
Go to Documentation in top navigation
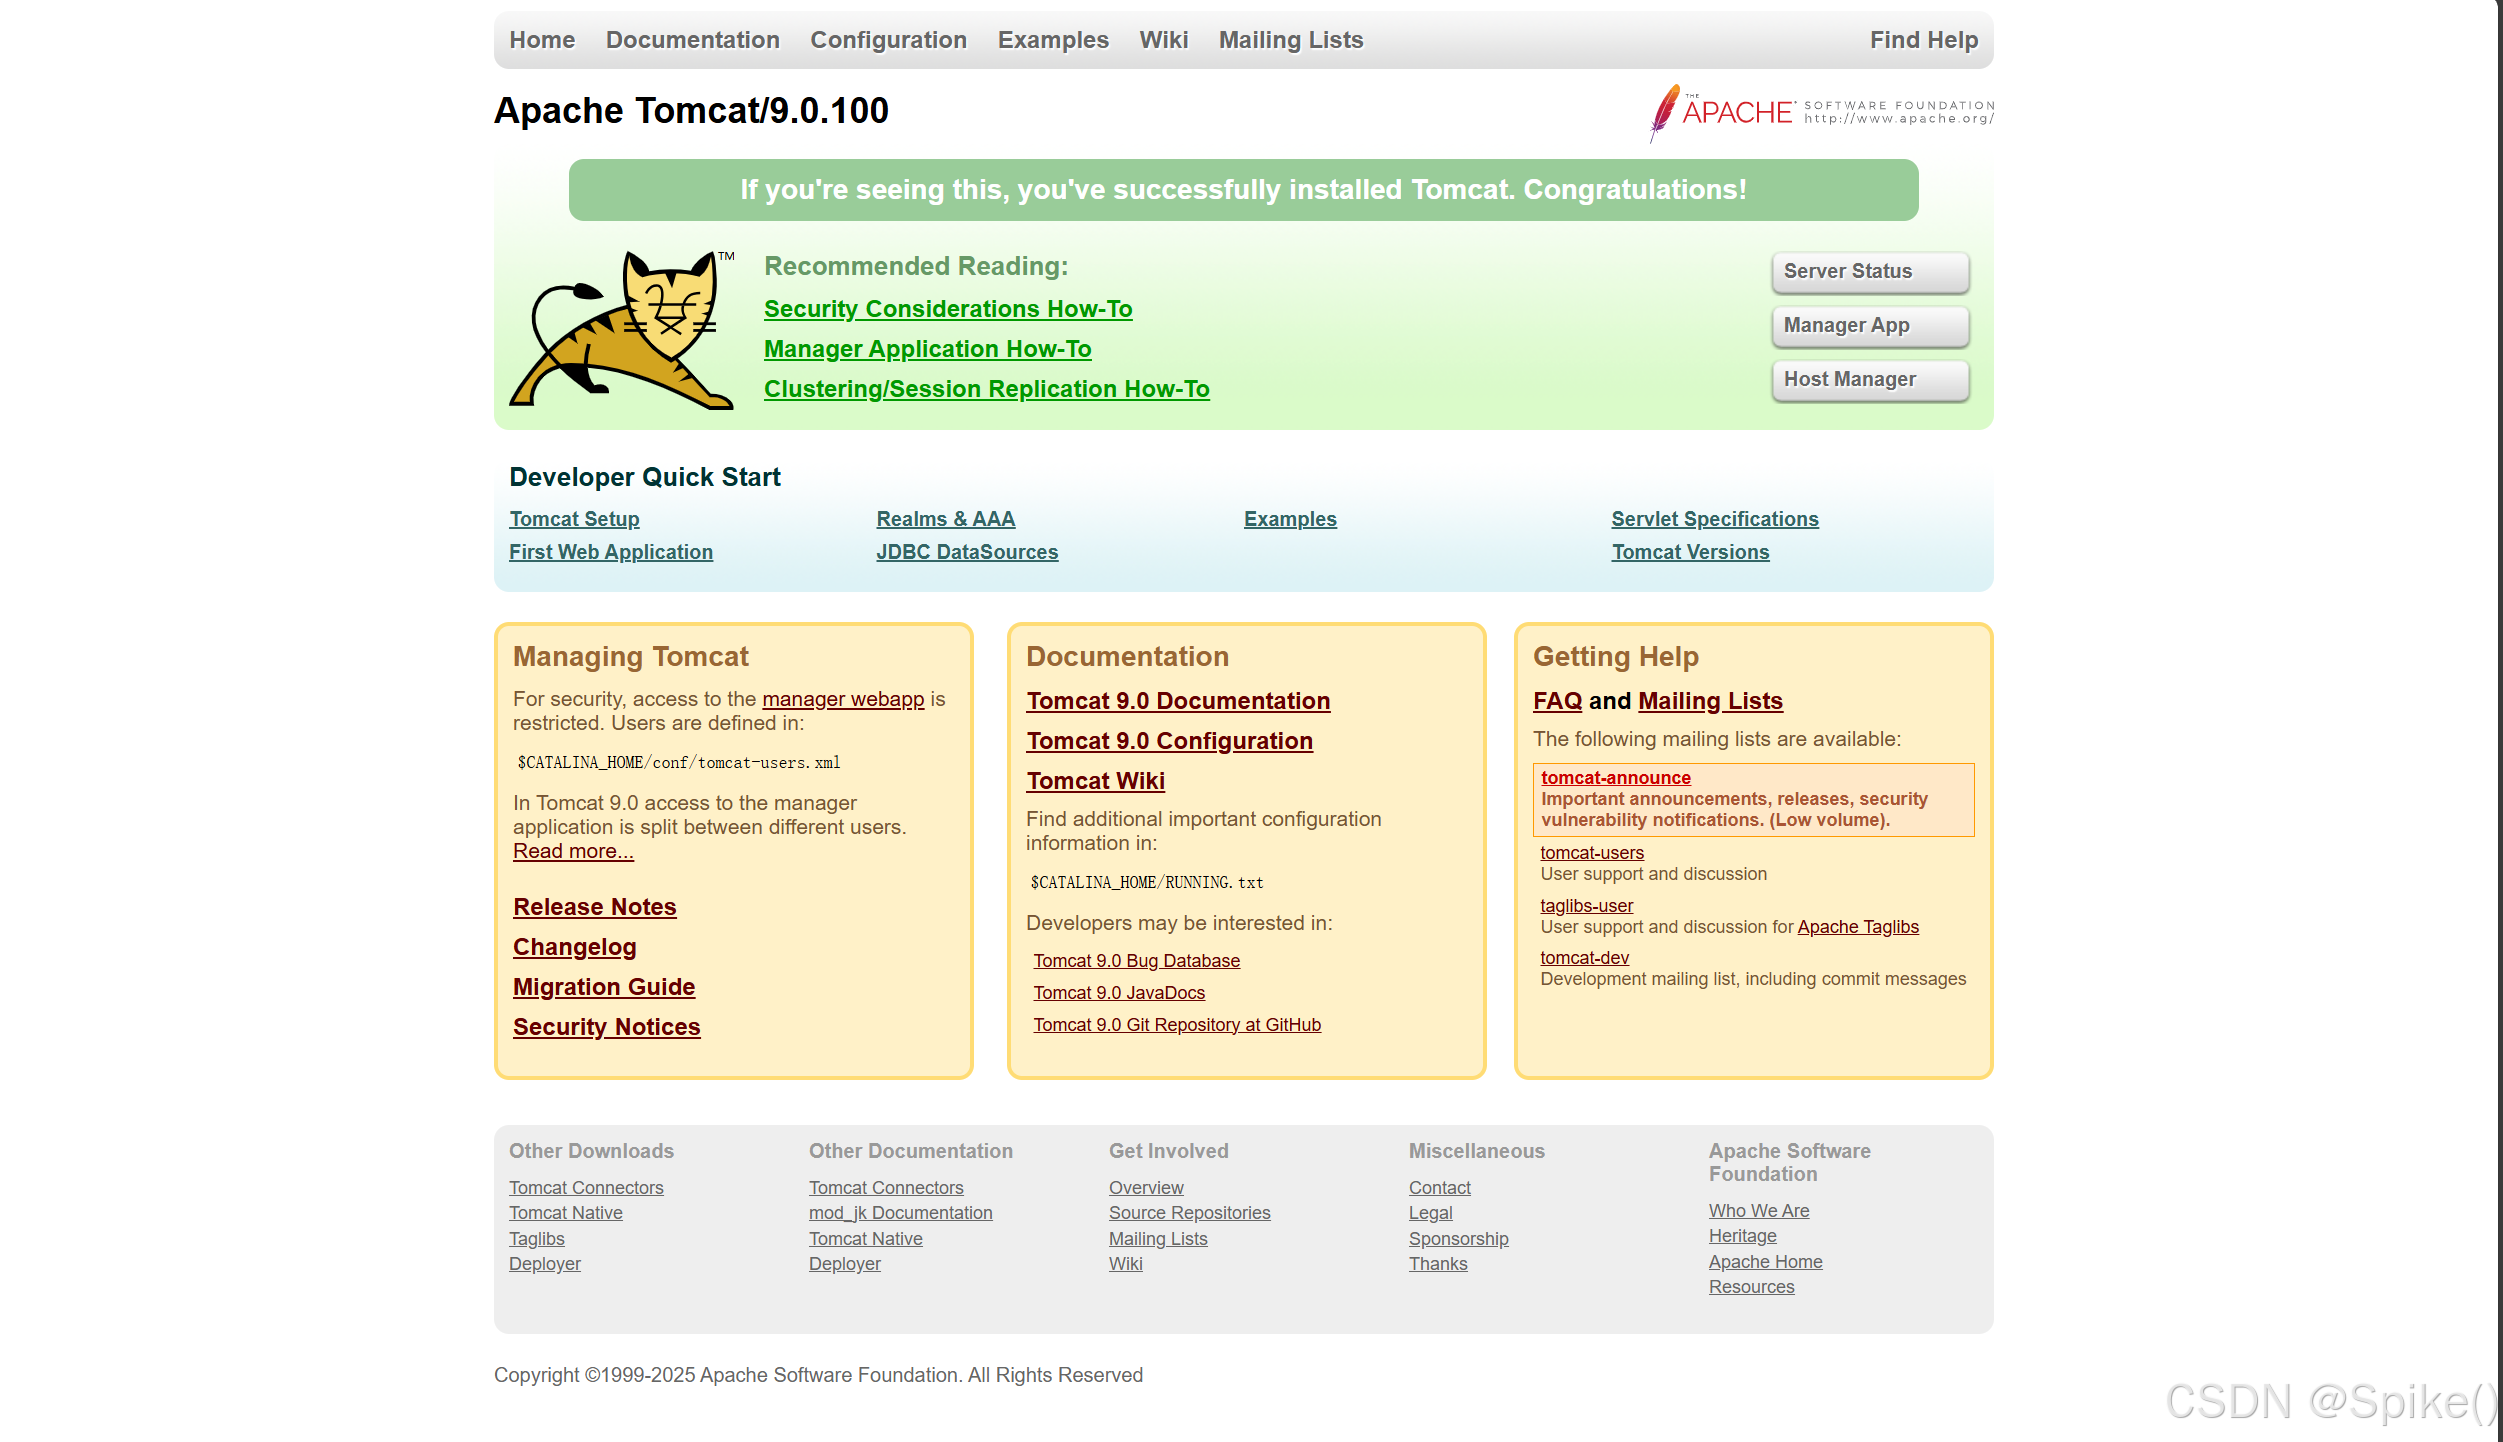[x=692, y=40]
